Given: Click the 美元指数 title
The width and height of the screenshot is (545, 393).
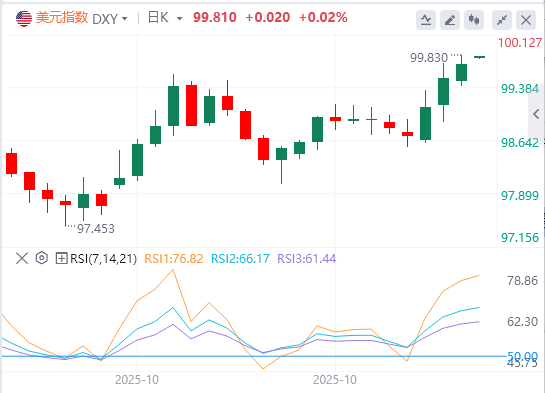Looking at the screenshot, I should point(62,18).
